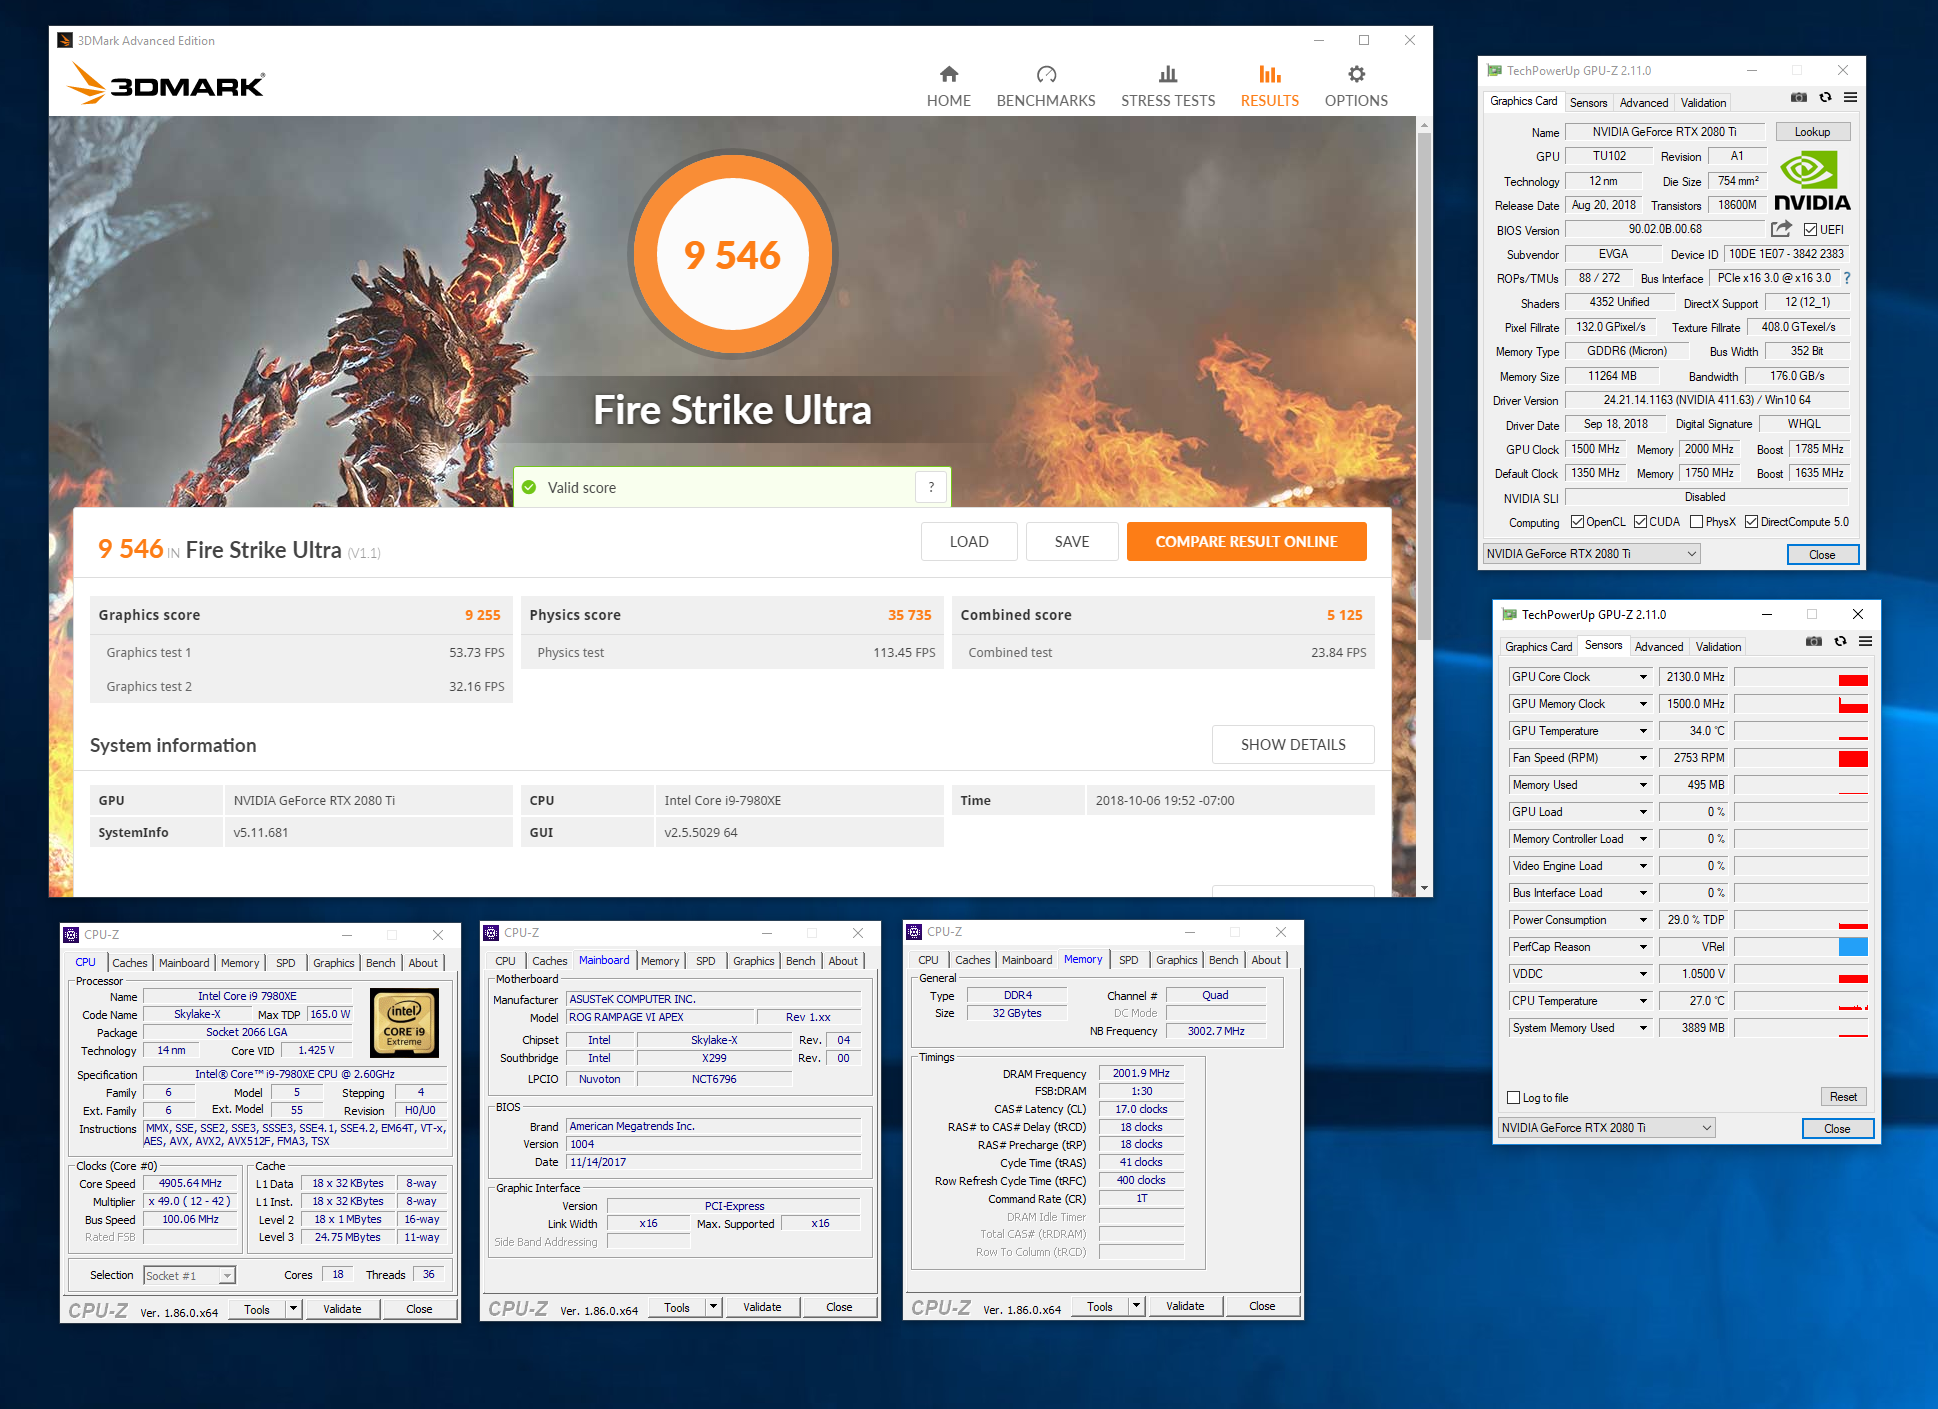
Task: Open Stress Tests section icon
Action: [1167, 74]
